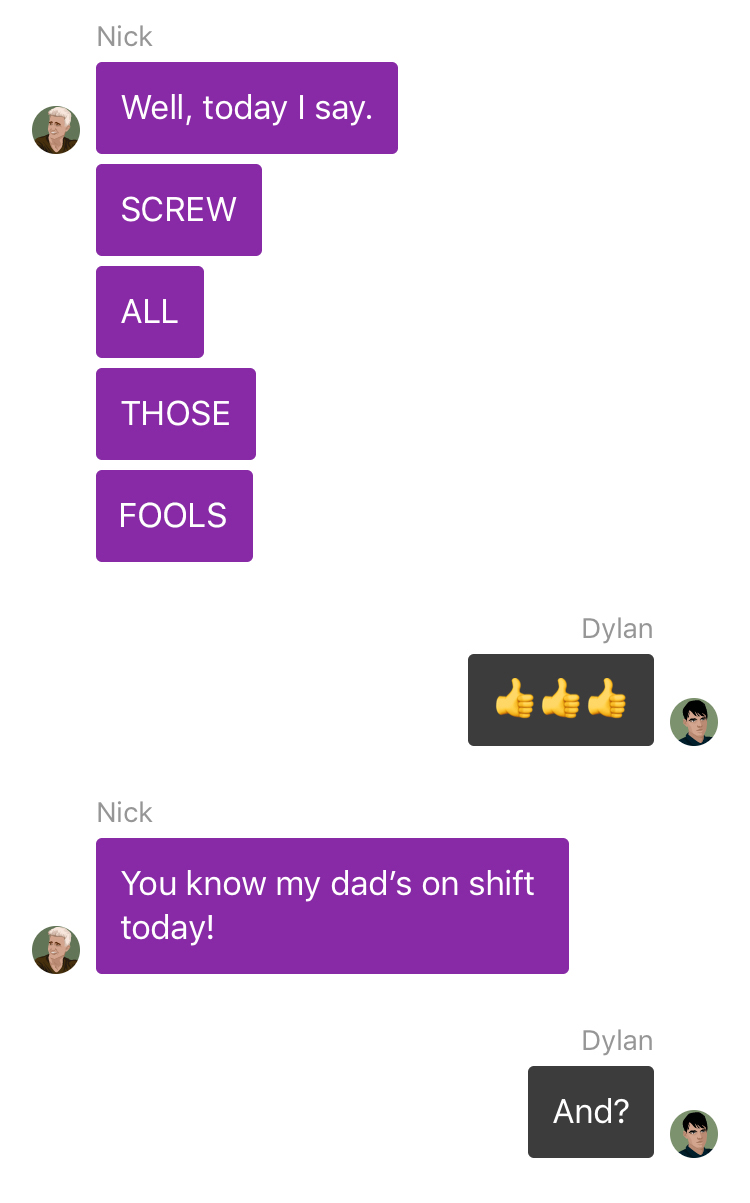Select Dylan's 'And?' message bubble

click(591, 1112)
